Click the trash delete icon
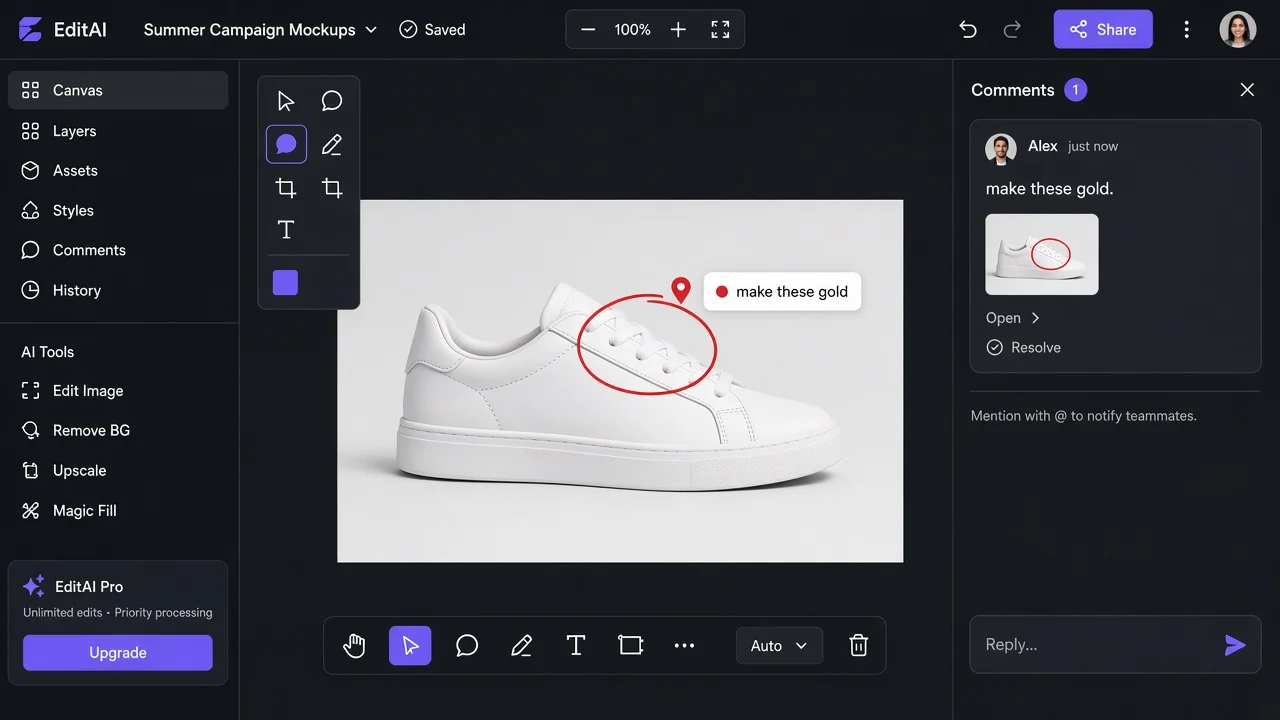Image resolution: width=1280 pixels, height=720 pixels. 858,646
